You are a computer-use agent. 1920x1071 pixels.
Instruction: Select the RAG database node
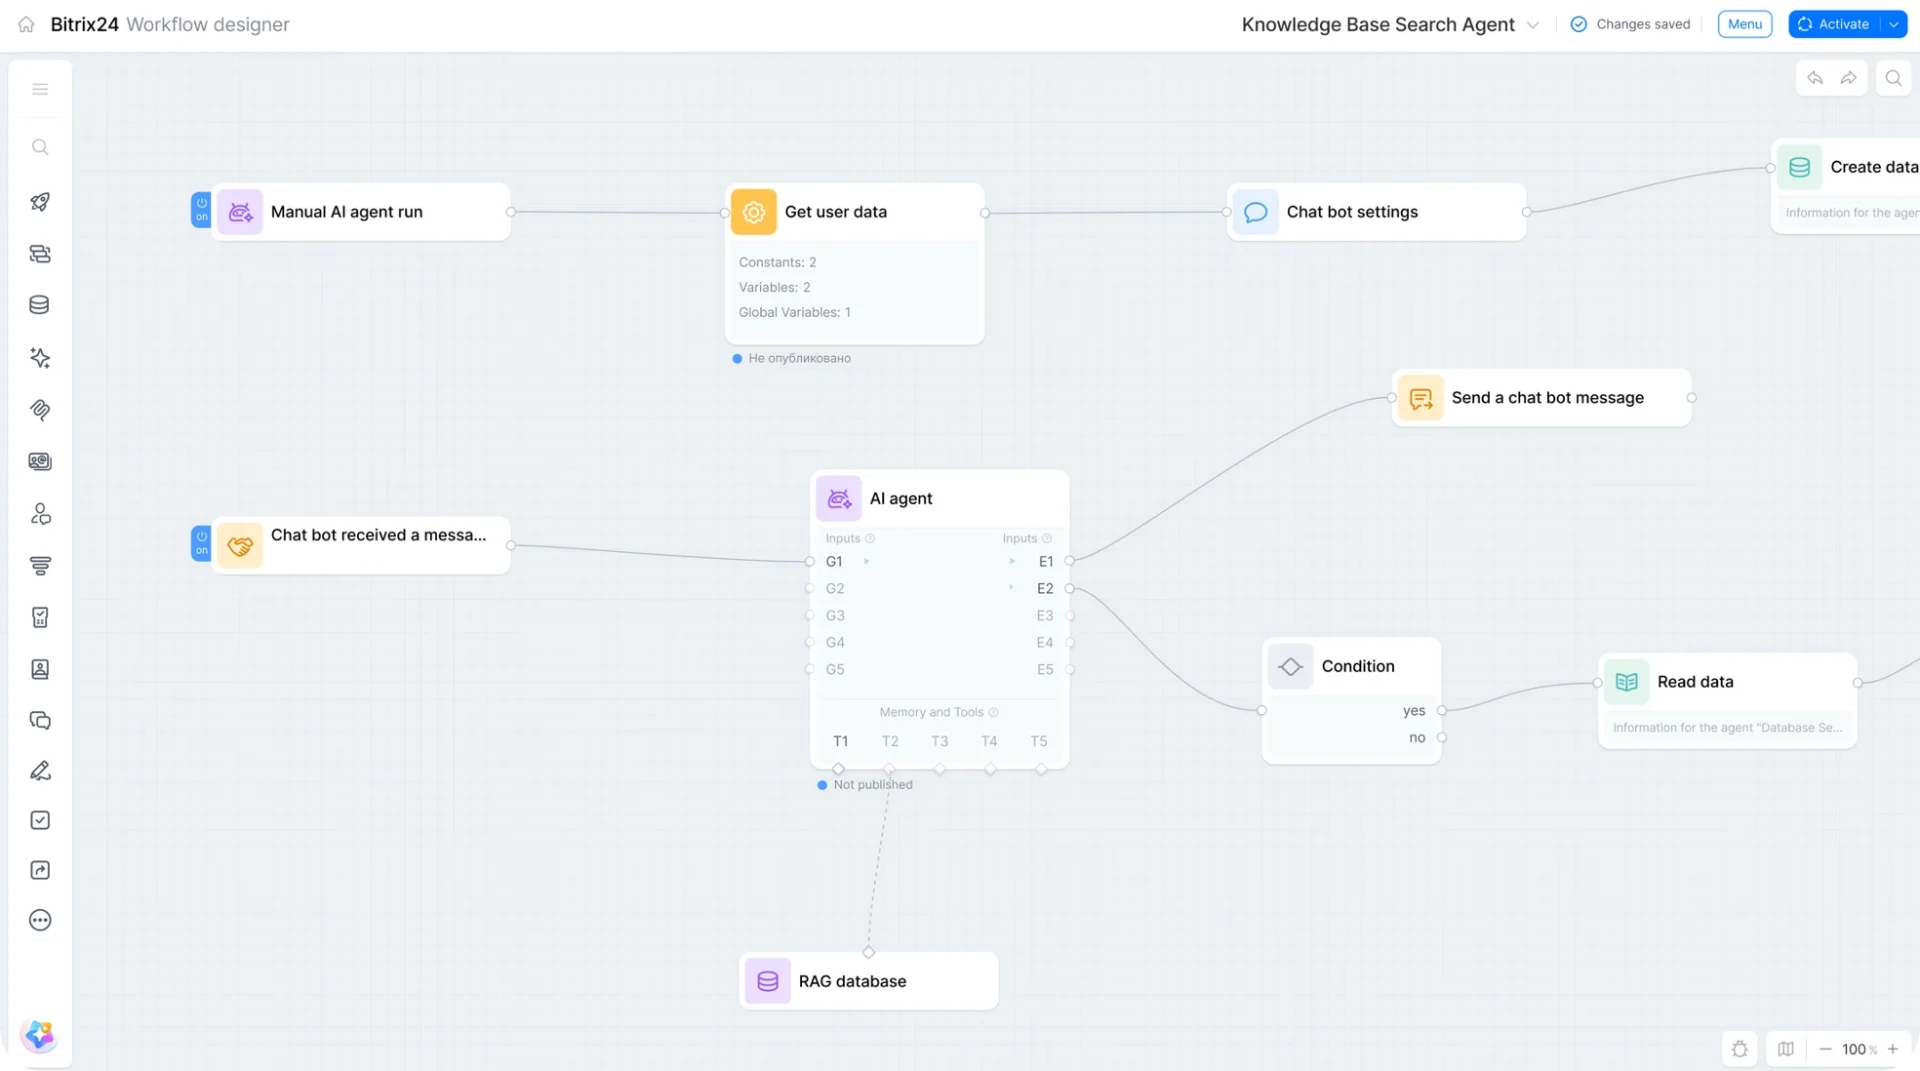tap(868, 981)
